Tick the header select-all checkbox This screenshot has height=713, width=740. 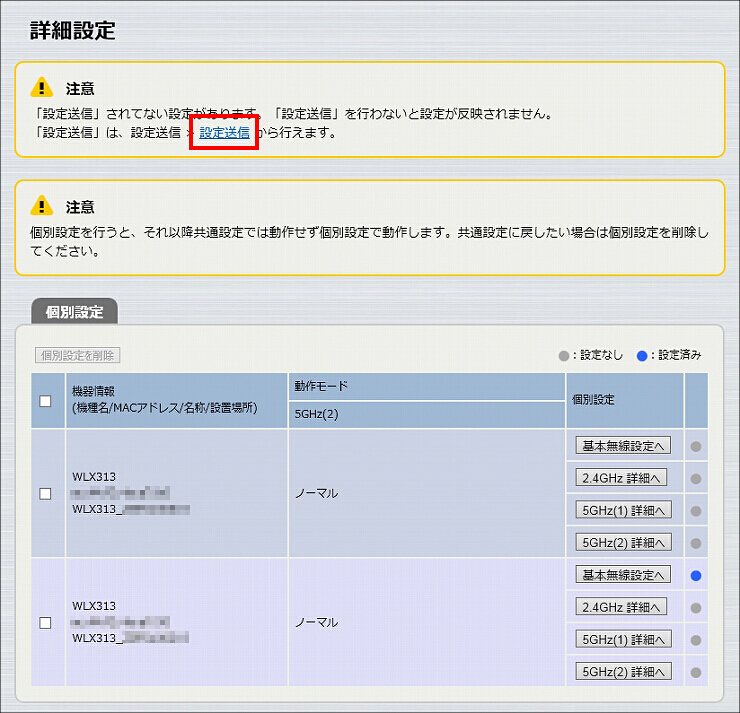tap(45, 401)
